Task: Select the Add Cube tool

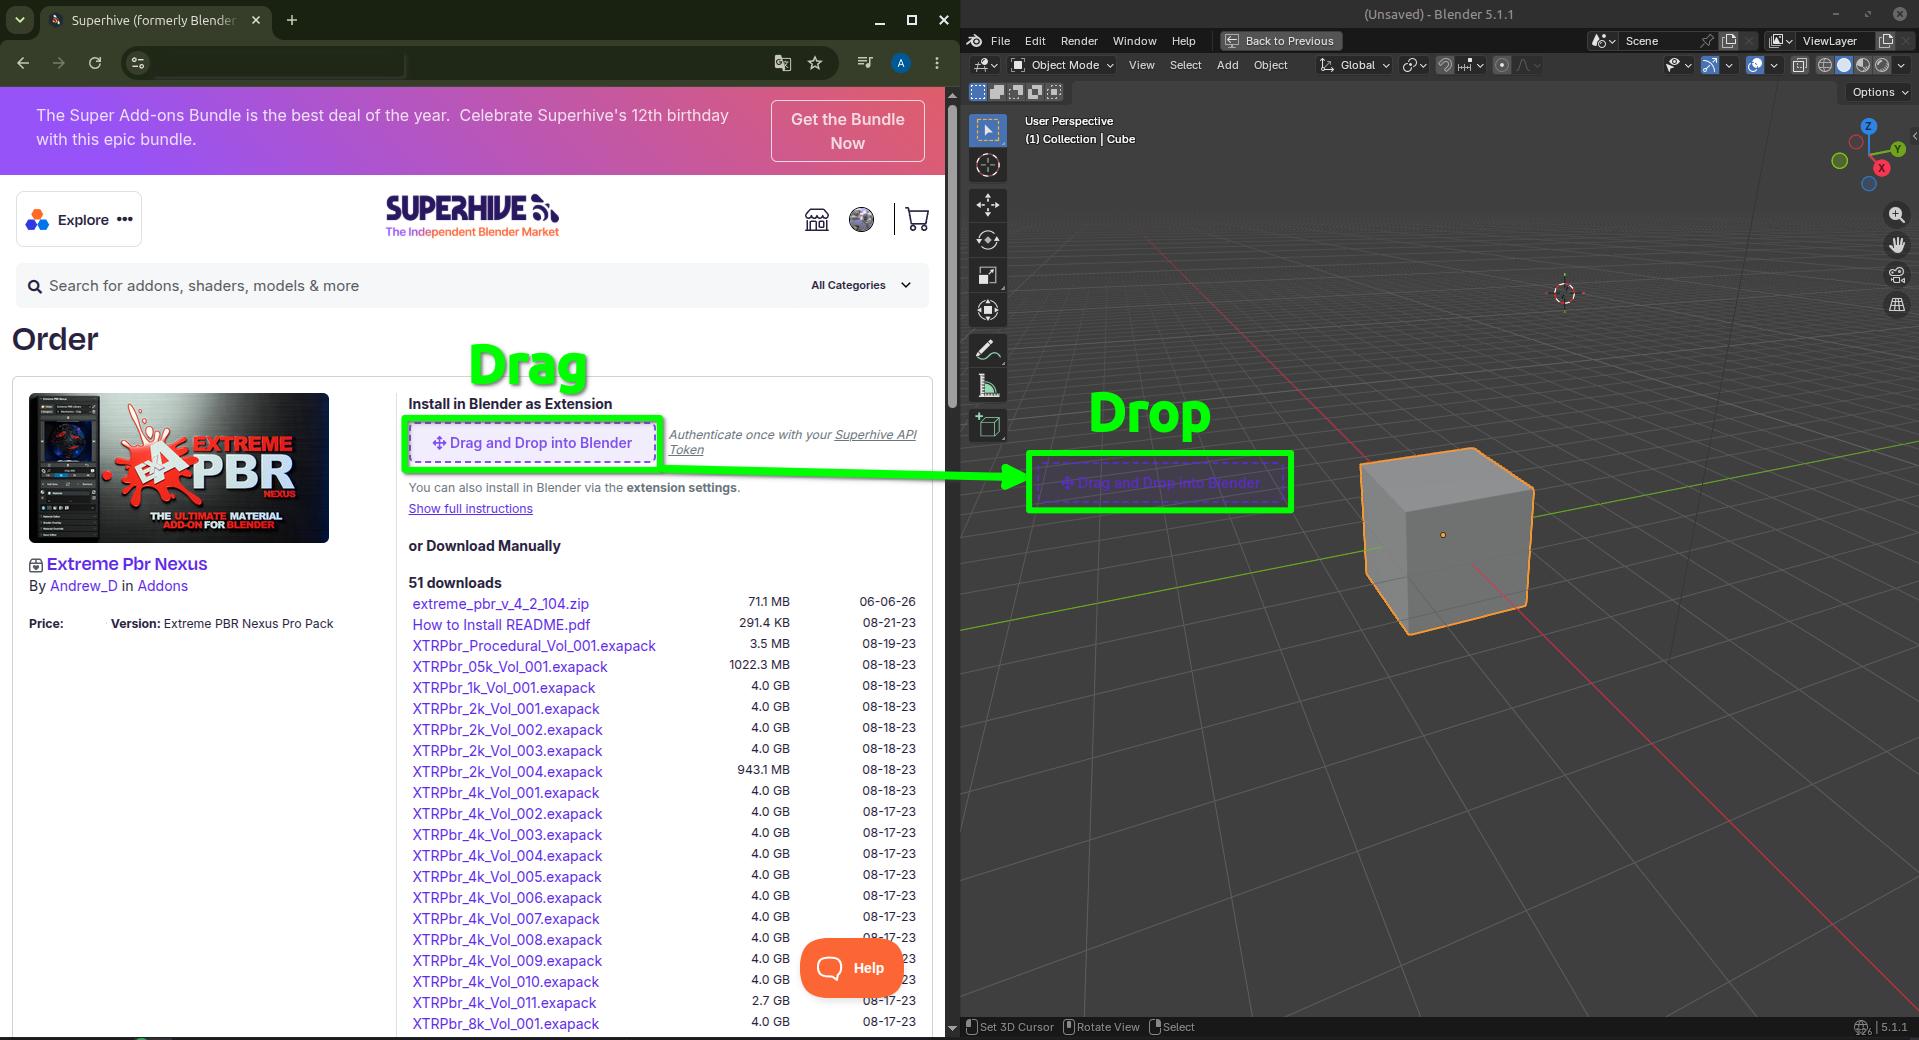Action: tap(988, 426)
